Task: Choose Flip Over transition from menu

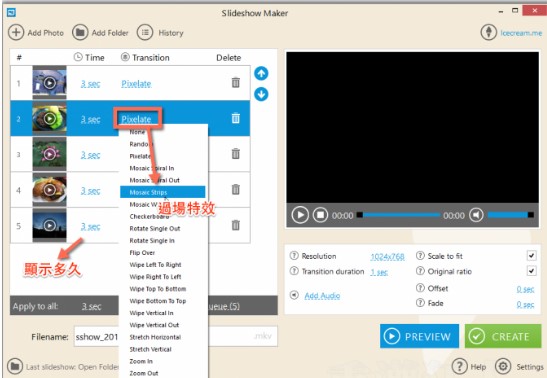Action: [x=142, y=252]
